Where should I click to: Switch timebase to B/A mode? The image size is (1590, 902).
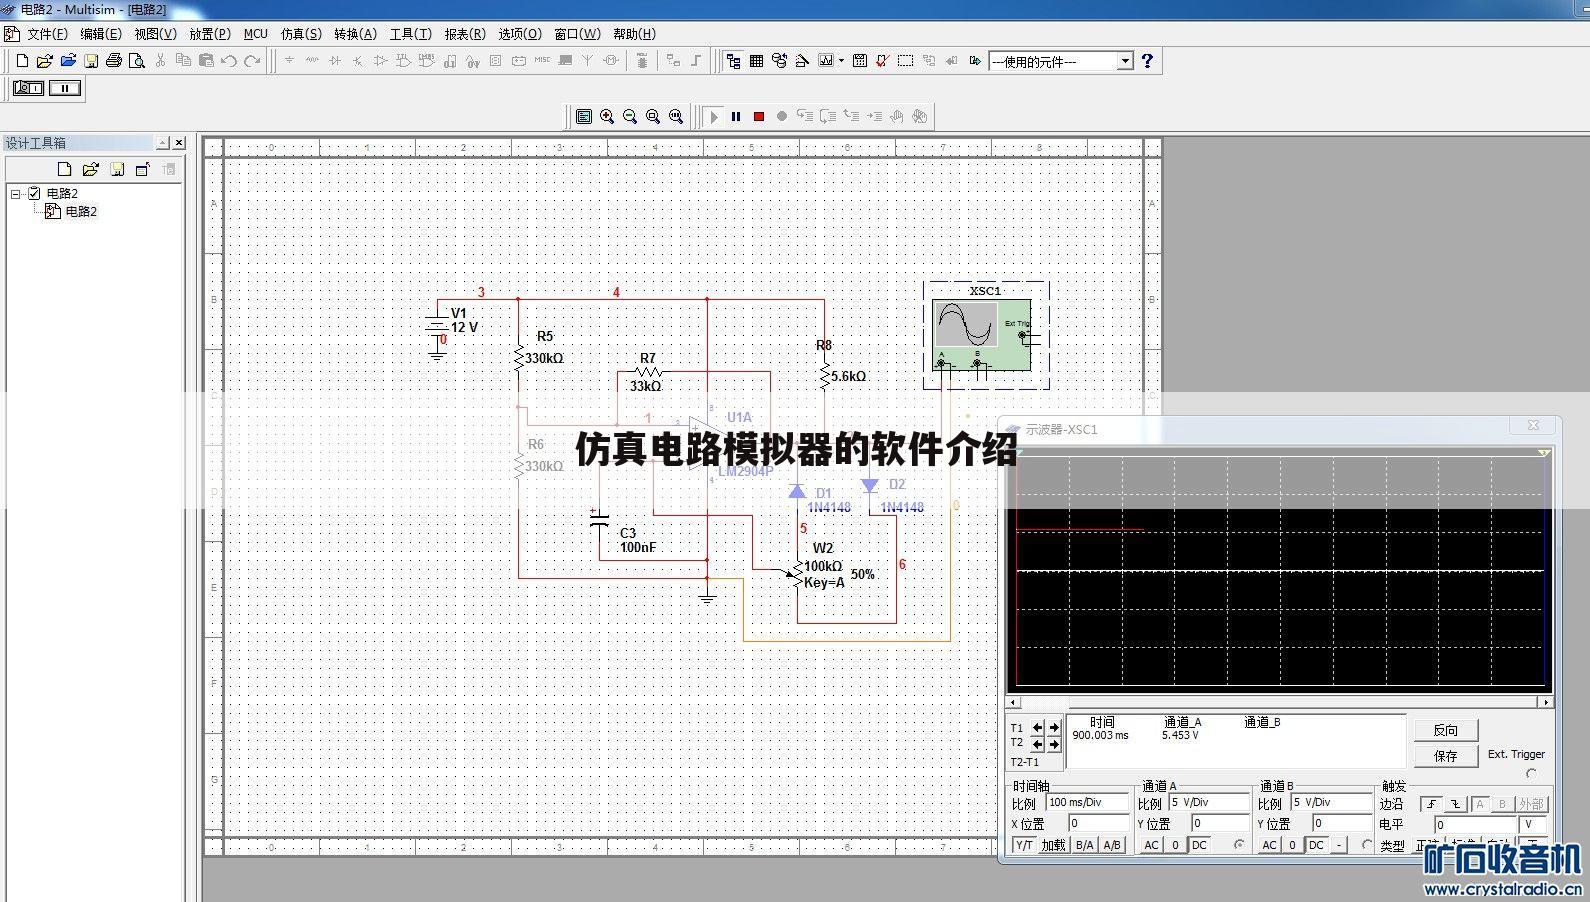[x=1085, y=845]
